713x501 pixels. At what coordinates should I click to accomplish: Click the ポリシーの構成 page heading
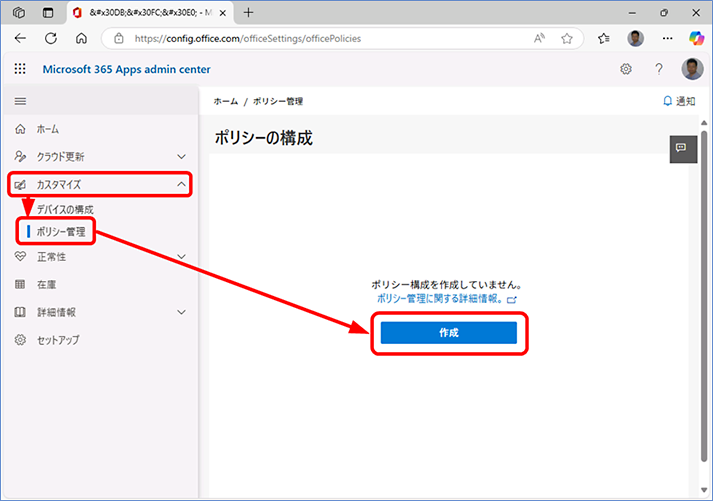pyautogui.click(x=264, y=138)
